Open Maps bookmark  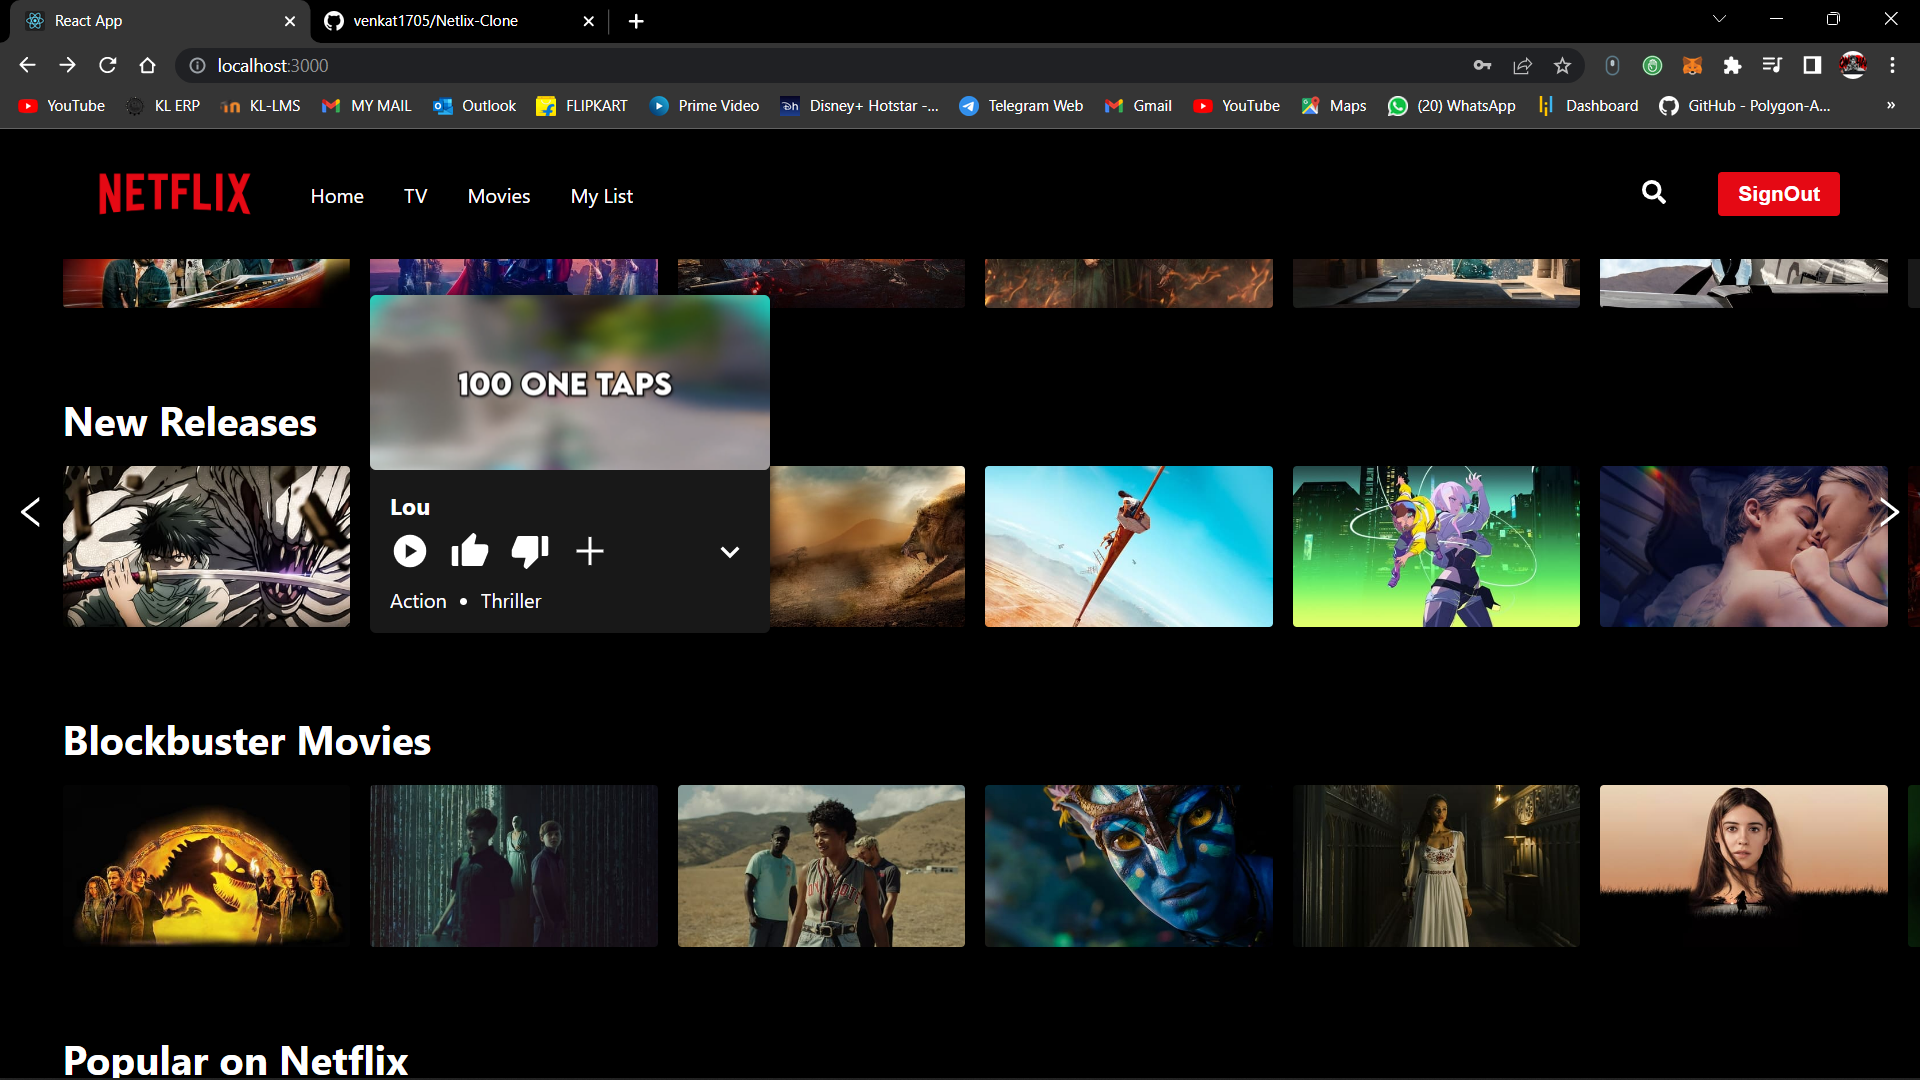point(1334,106)
